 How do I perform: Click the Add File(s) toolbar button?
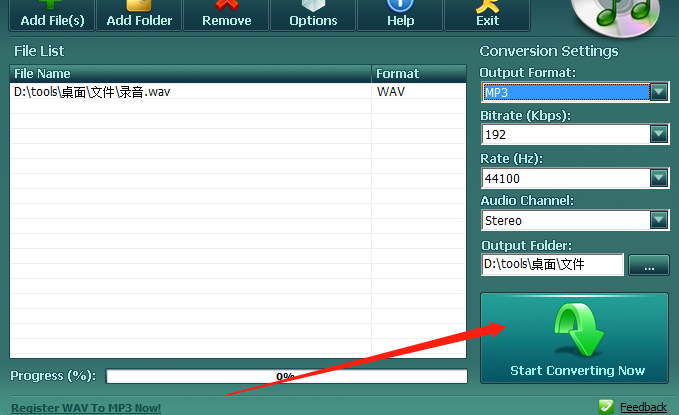click(52, 15)
